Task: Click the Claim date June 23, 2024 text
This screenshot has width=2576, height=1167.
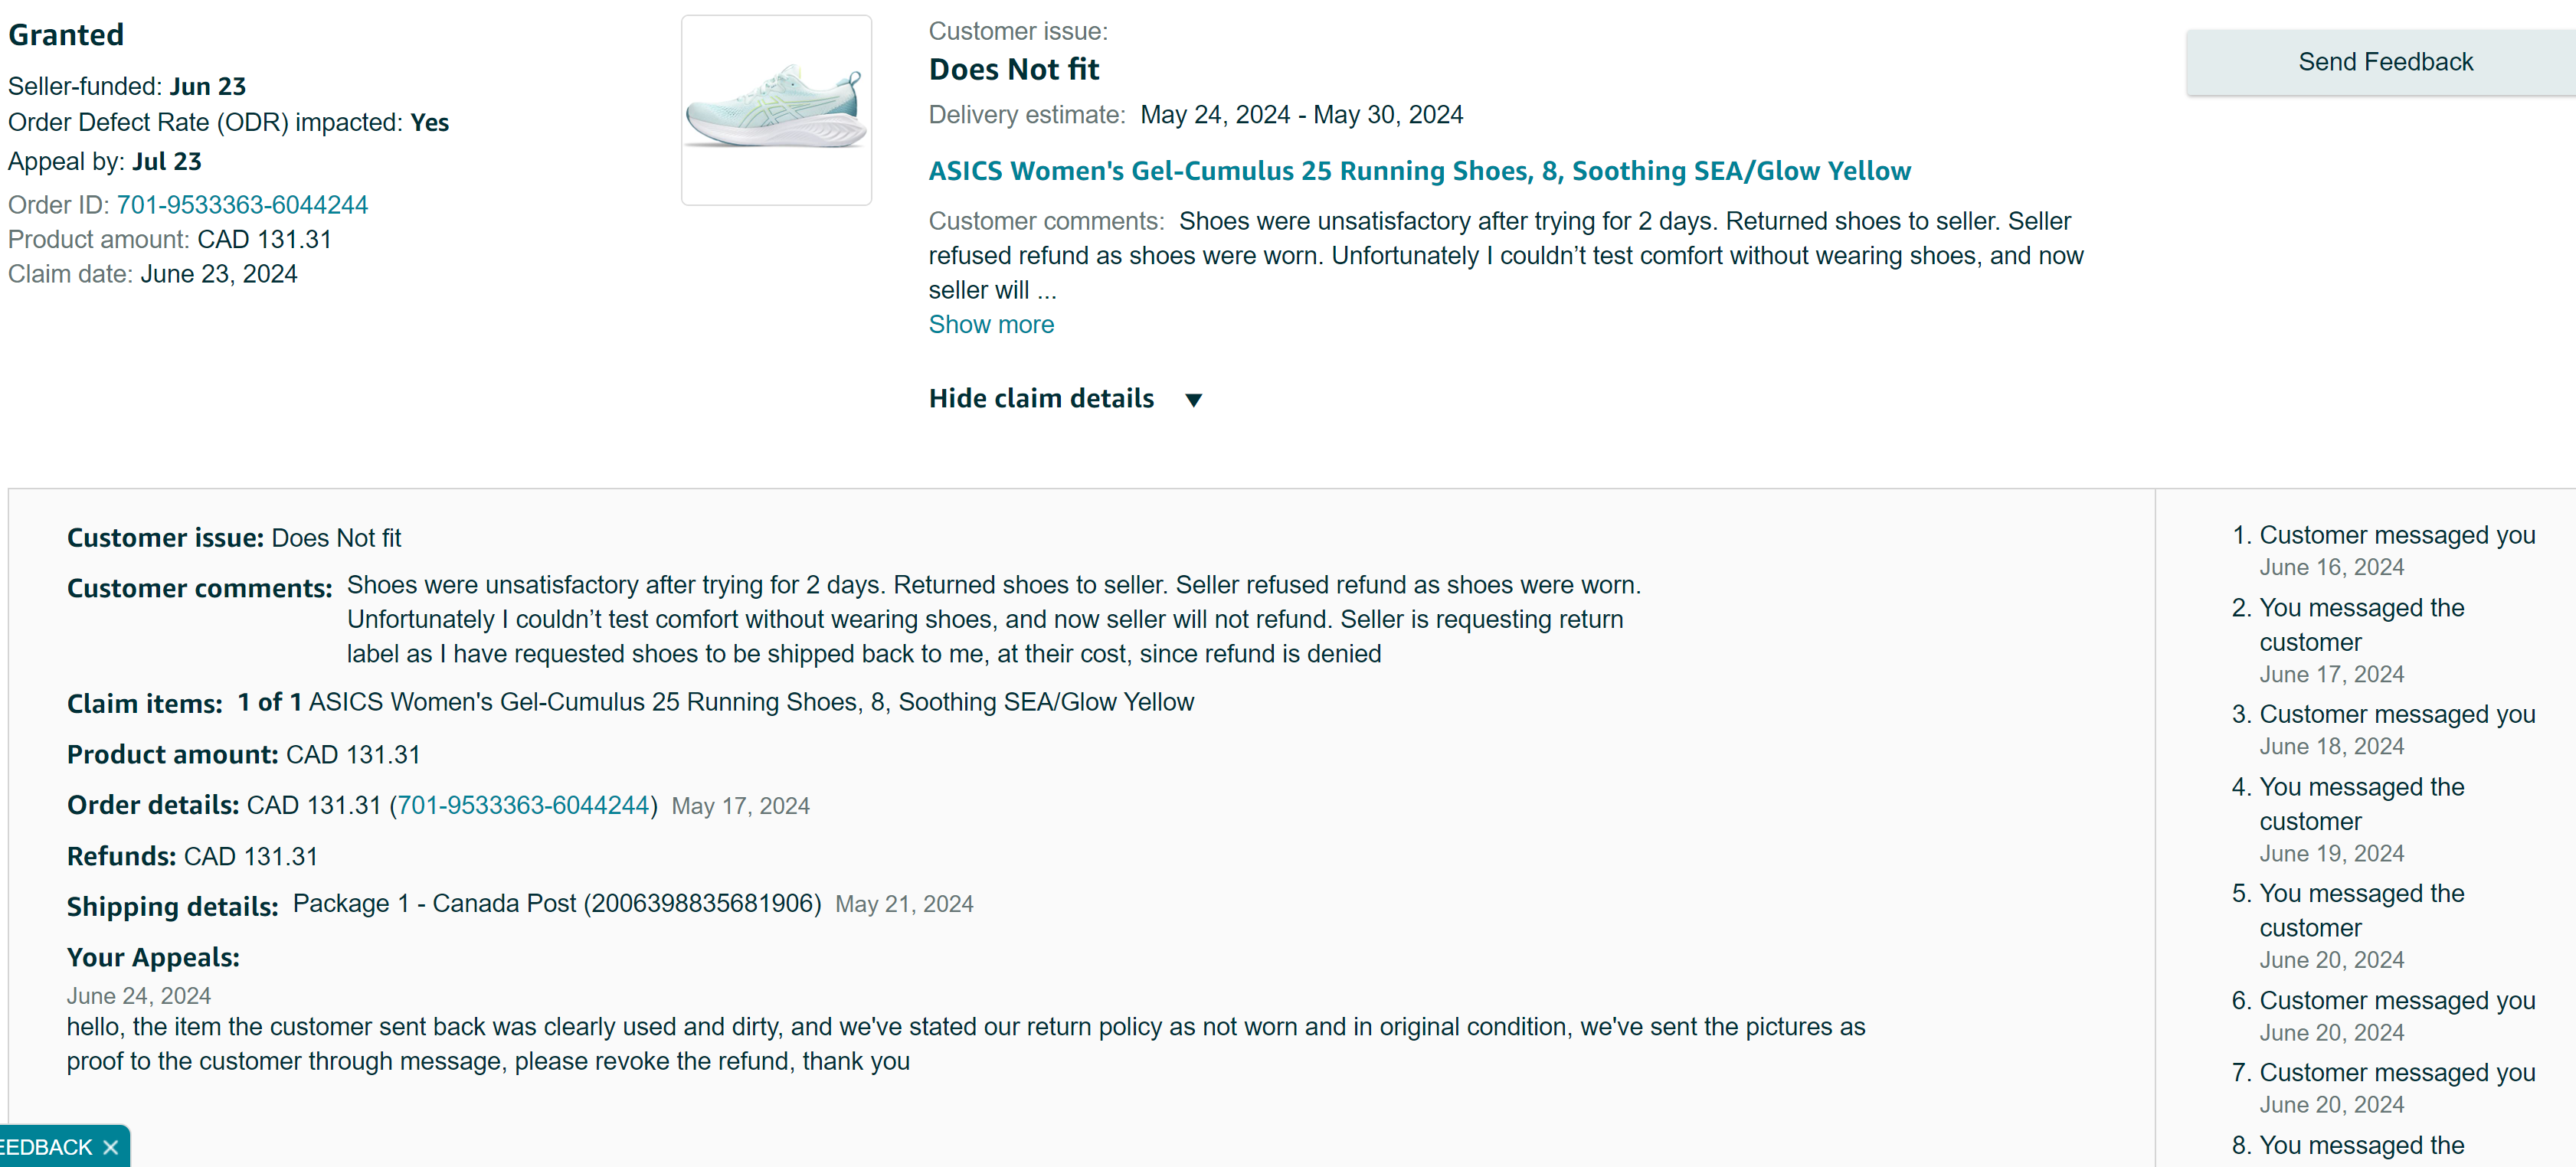Action: (153, 275)
